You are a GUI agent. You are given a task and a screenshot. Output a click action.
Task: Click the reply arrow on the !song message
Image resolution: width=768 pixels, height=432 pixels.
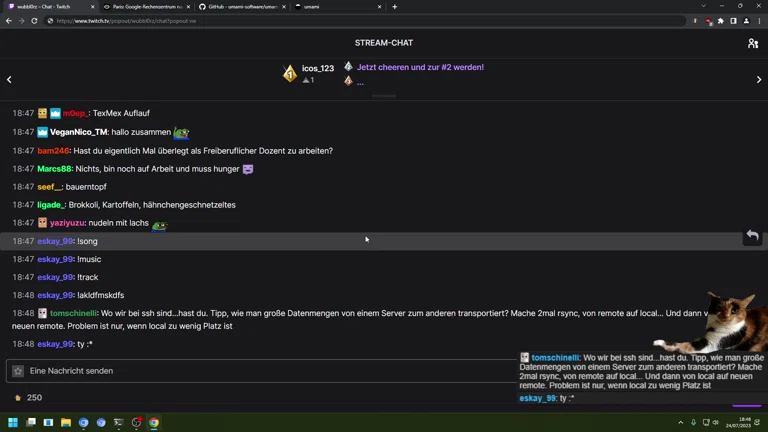coord(752,236)
